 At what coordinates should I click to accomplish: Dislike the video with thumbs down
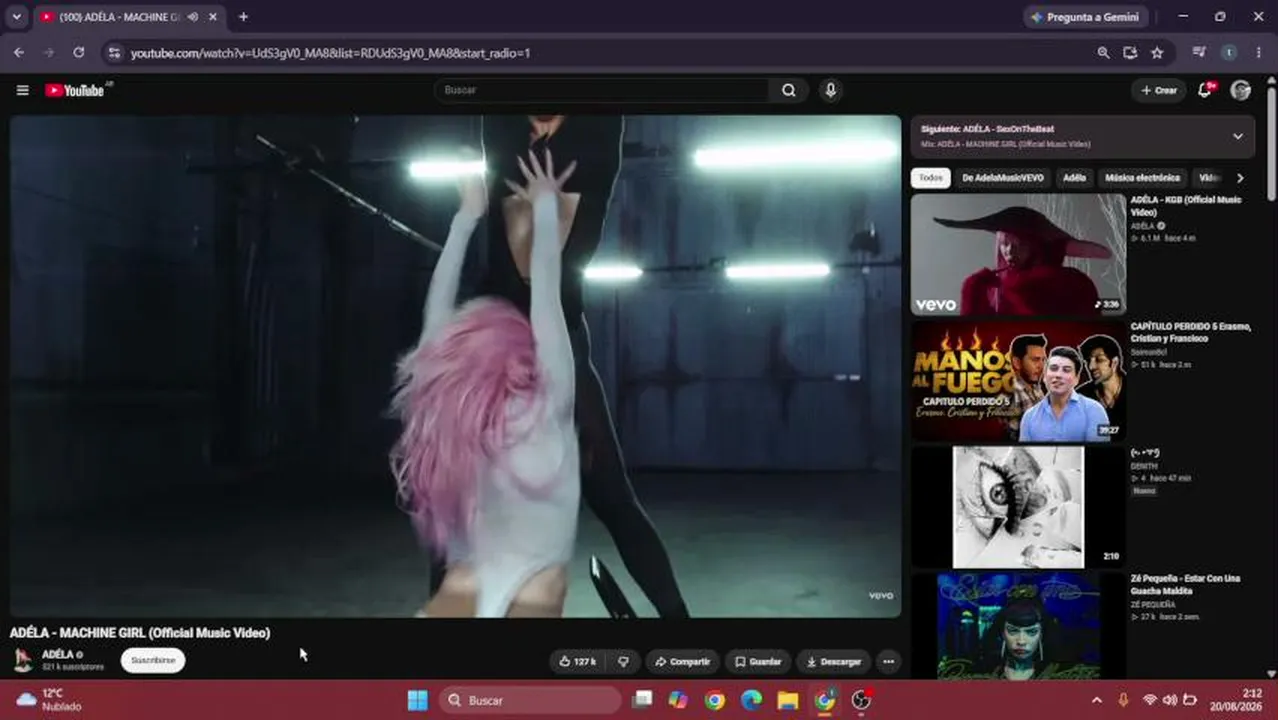[623, 661]
